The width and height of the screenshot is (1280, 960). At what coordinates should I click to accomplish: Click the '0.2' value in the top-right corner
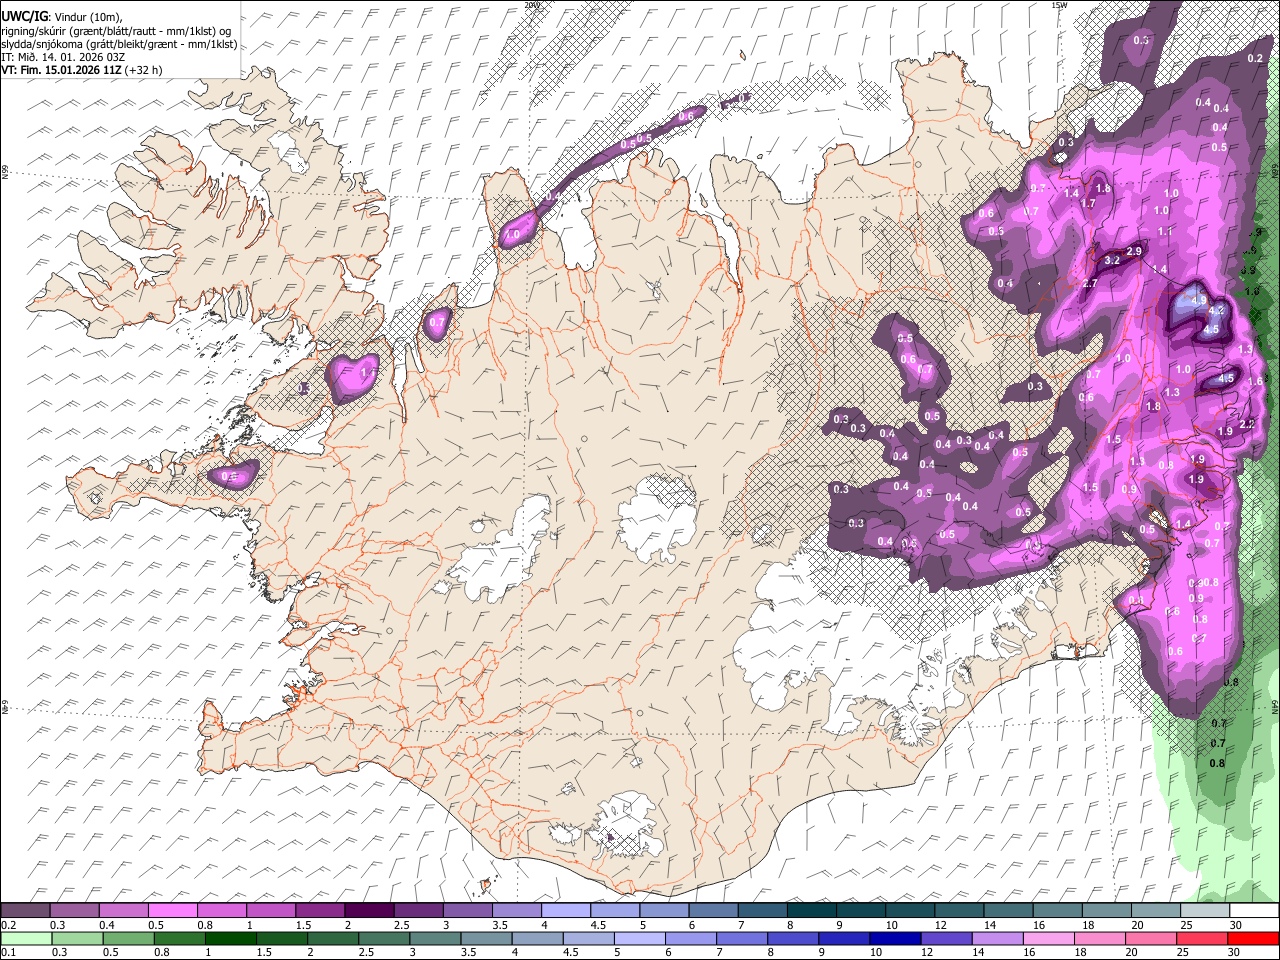pos(1256,58)
